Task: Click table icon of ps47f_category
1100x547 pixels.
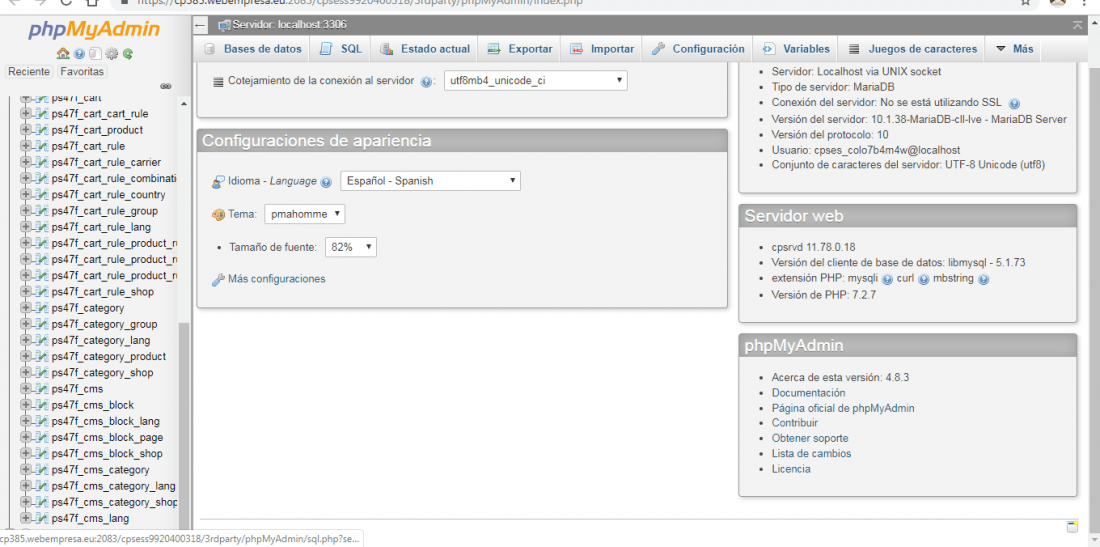Action: point(41,308)
